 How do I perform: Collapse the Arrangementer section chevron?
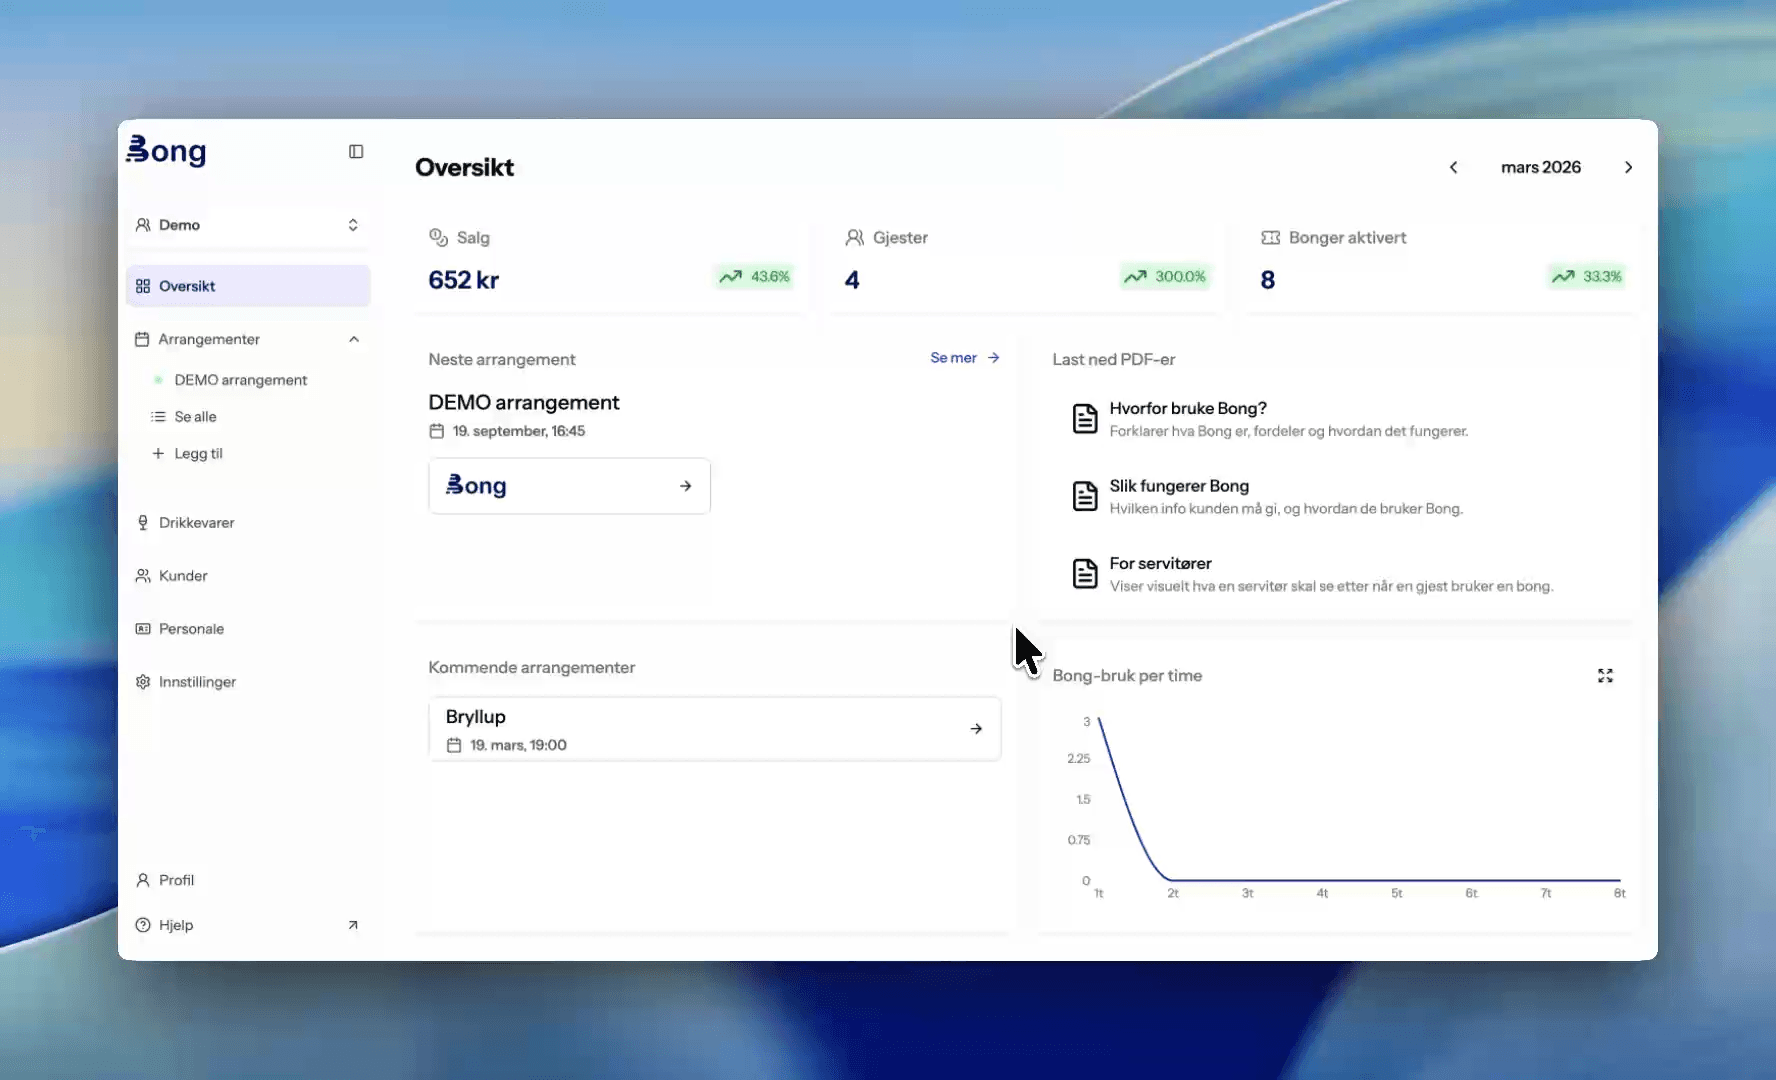(x=354, y=340)
